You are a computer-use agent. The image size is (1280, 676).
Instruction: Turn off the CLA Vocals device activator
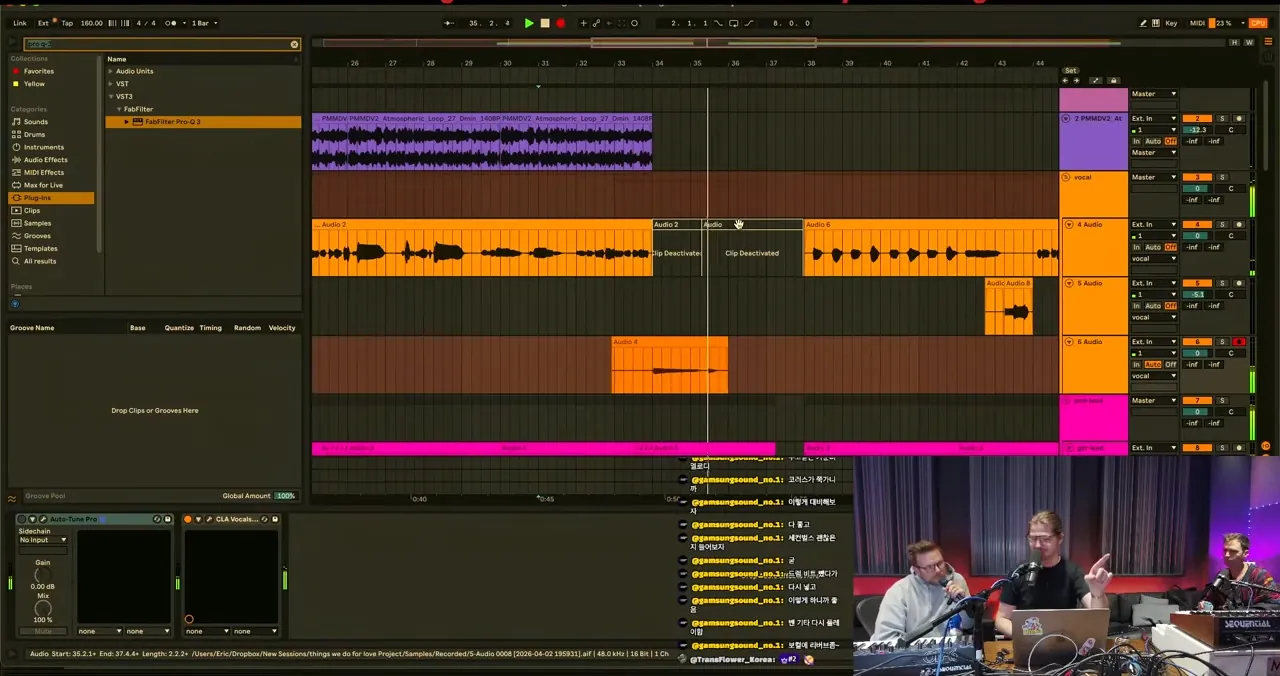187,519
